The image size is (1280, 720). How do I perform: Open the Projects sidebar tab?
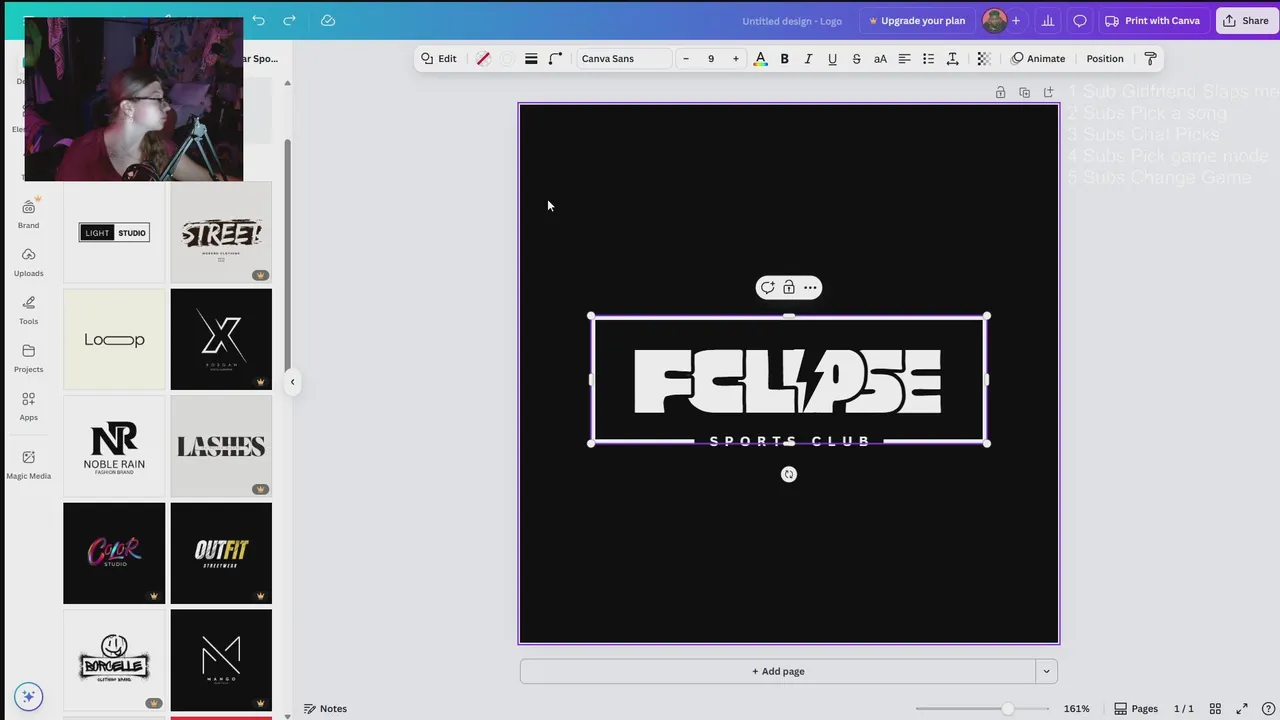pyautogui.click(x=28, y=358)
